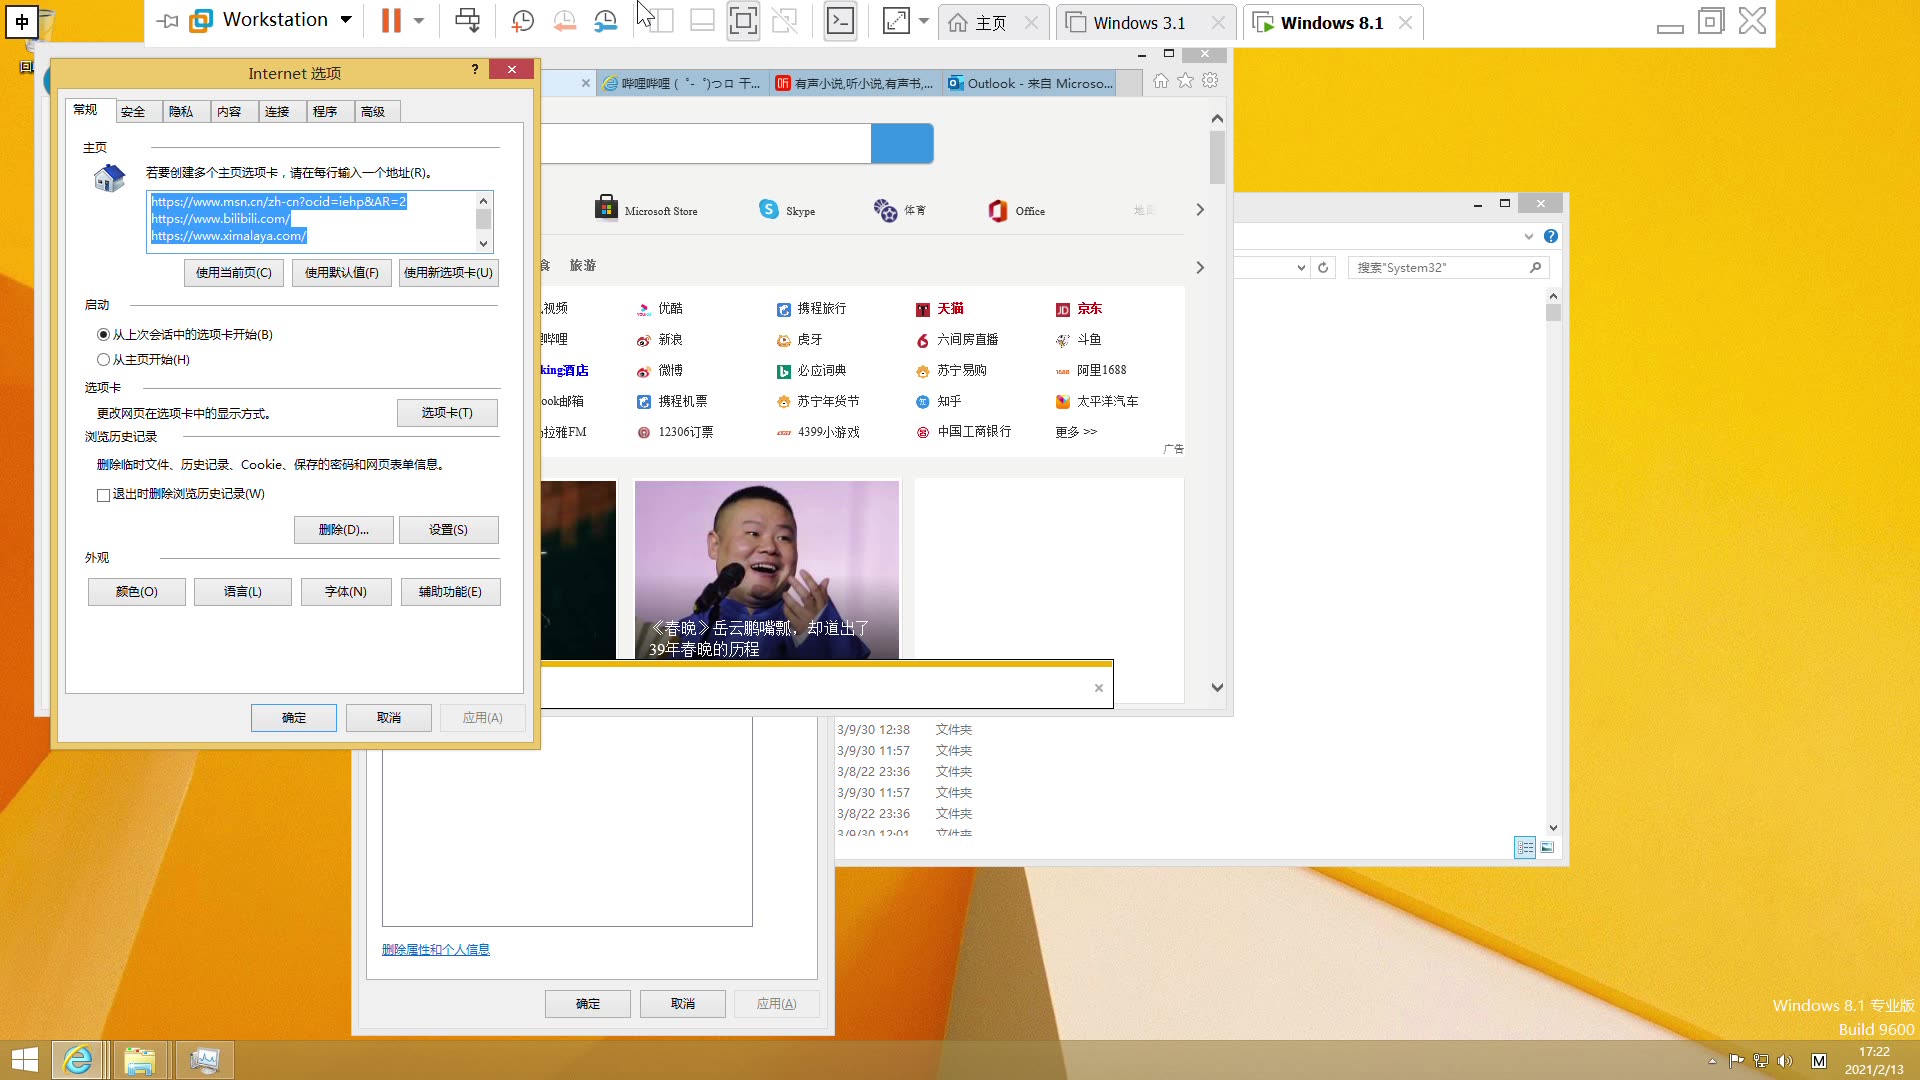Click the 体育 sports icon on MSN page
This screenshot has height=1080, width=1920.
tap(885, 210)
